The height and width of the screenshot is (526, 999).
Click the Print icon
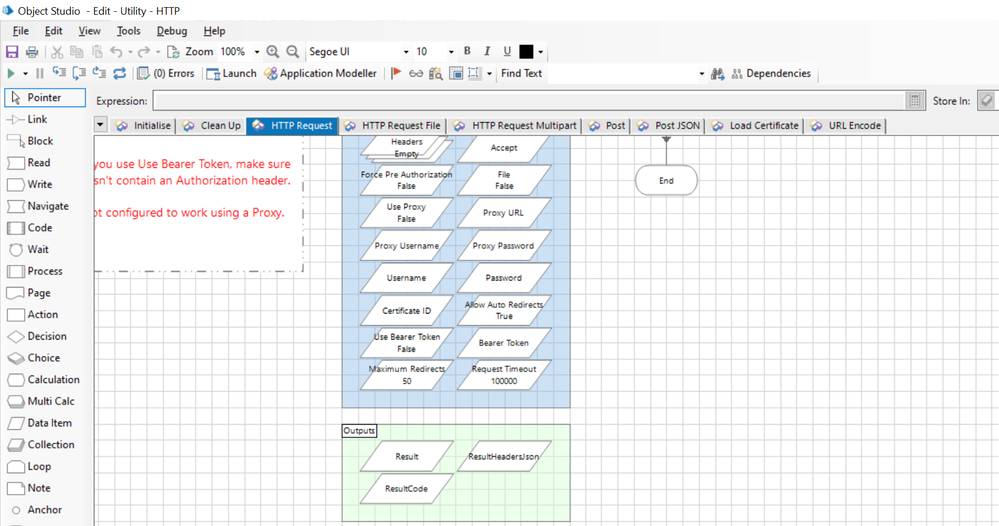(31, 52)
